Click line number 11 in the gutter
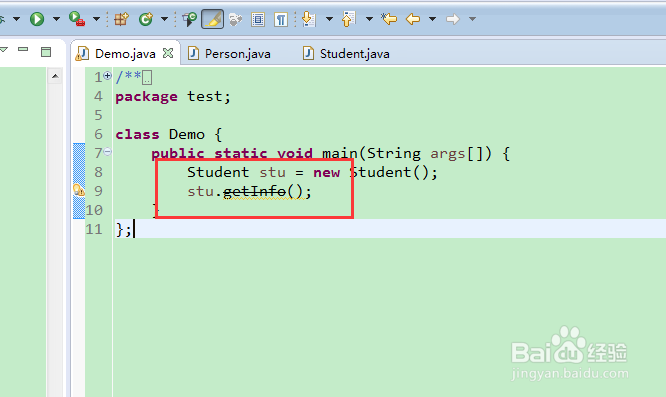Screen dimensions: 666x397 [x=94, y=229]
